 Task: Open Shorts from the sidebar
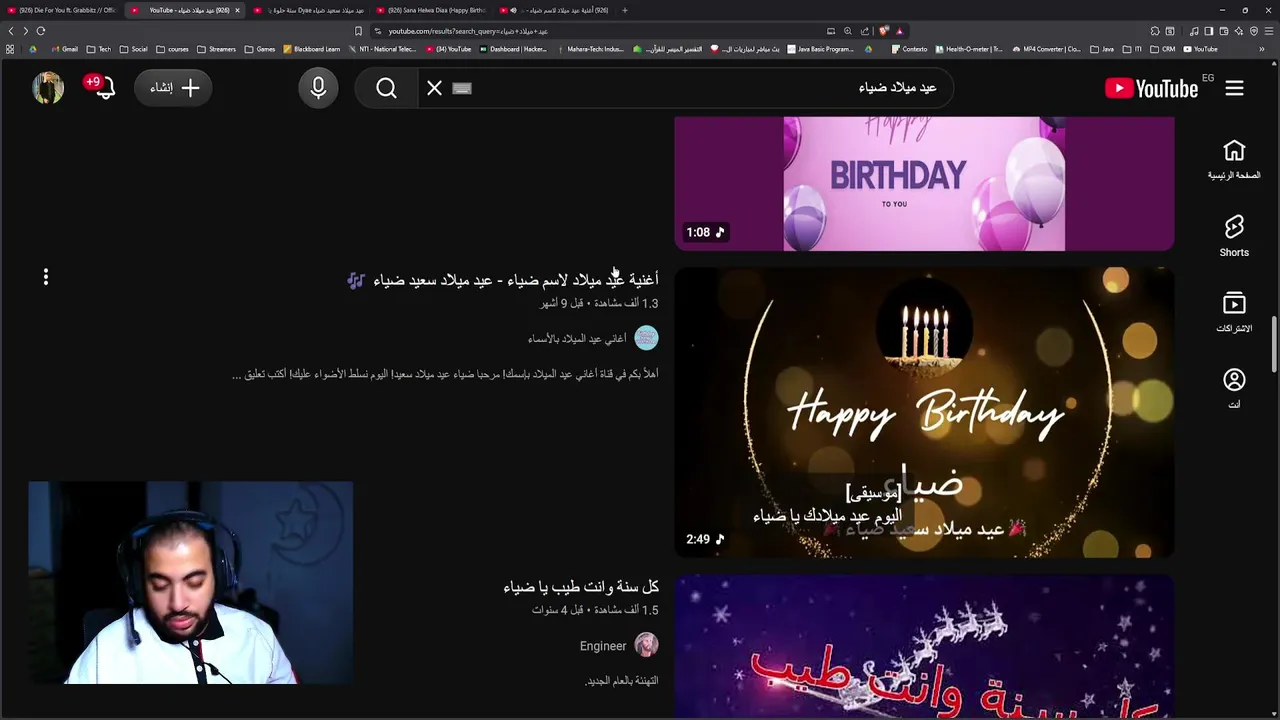point(1234,236)
